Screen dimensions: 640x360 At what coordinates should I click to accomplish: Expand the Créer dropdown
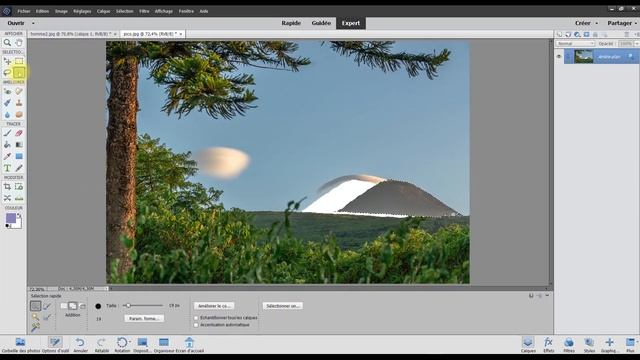596,23
